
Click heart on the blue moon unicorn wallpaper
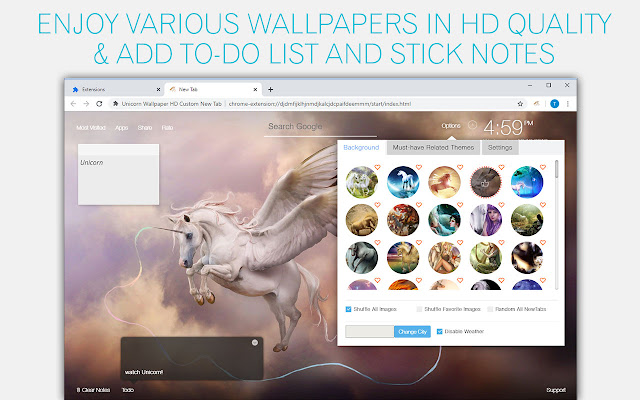pos(419,167)
